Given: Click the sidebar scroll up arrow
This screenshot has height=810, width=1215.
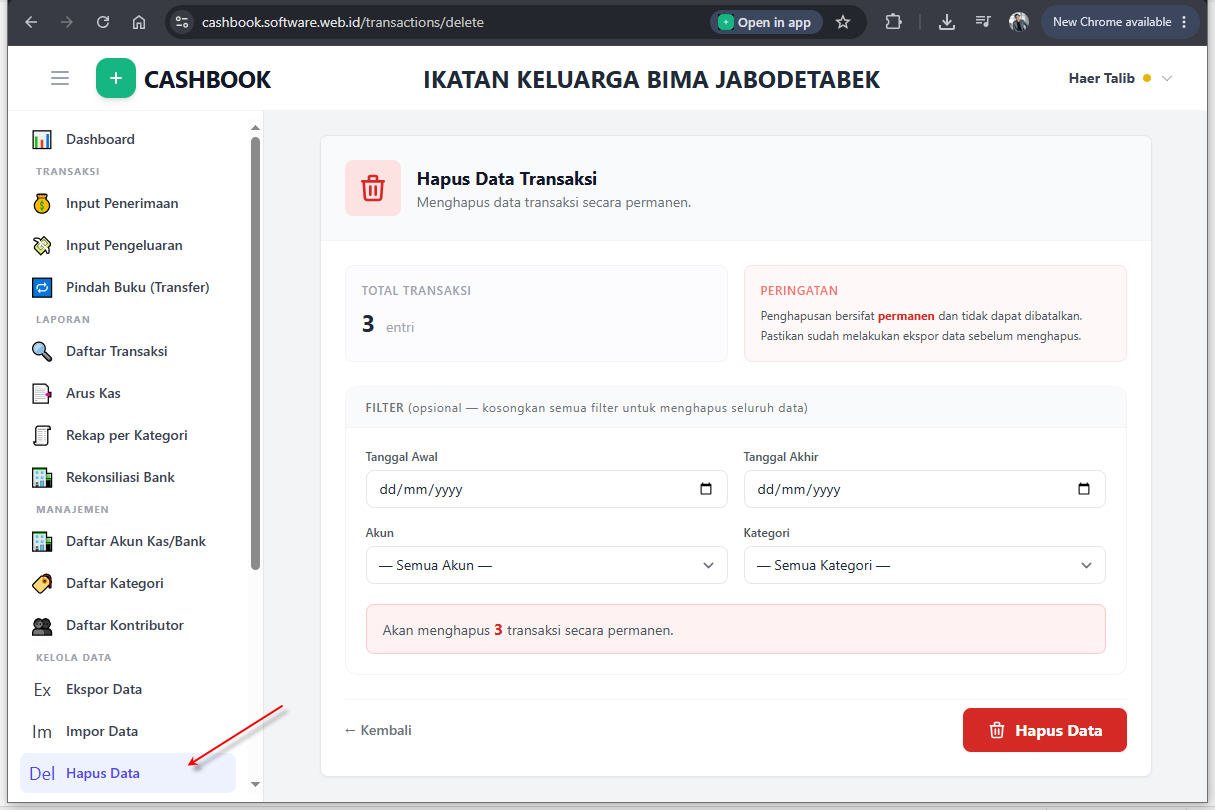Looking at the screenshot, I should click(x=255, y=128).
